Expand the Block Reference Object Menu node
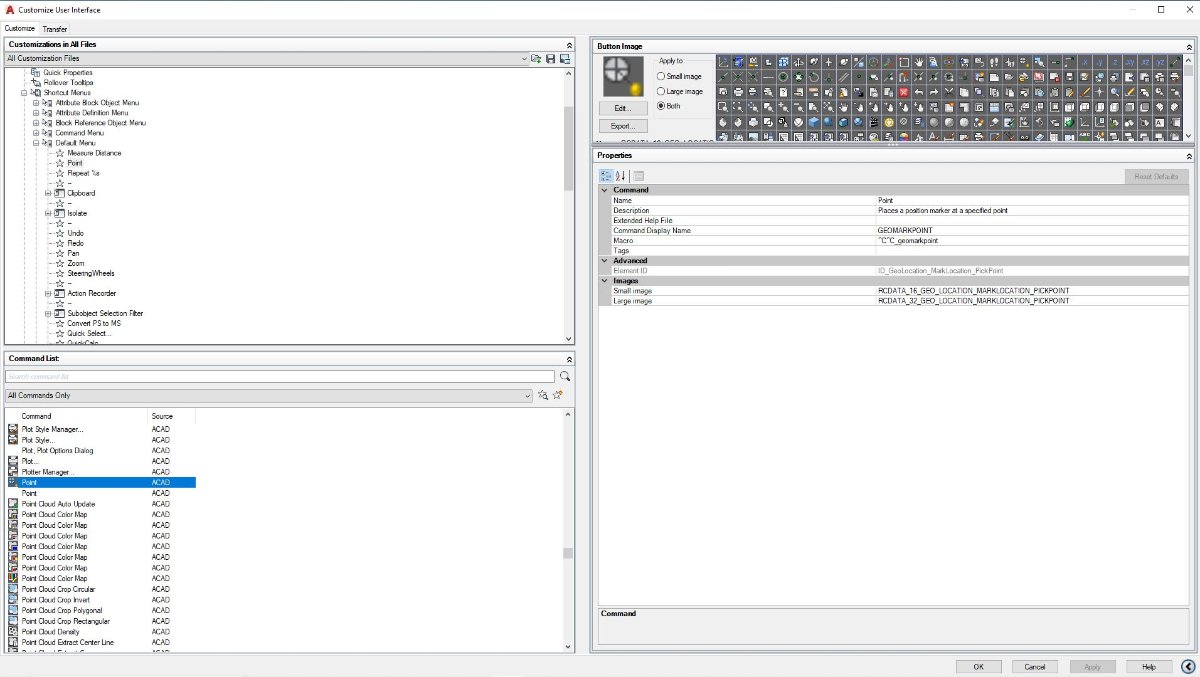 (x=36, y=122)
